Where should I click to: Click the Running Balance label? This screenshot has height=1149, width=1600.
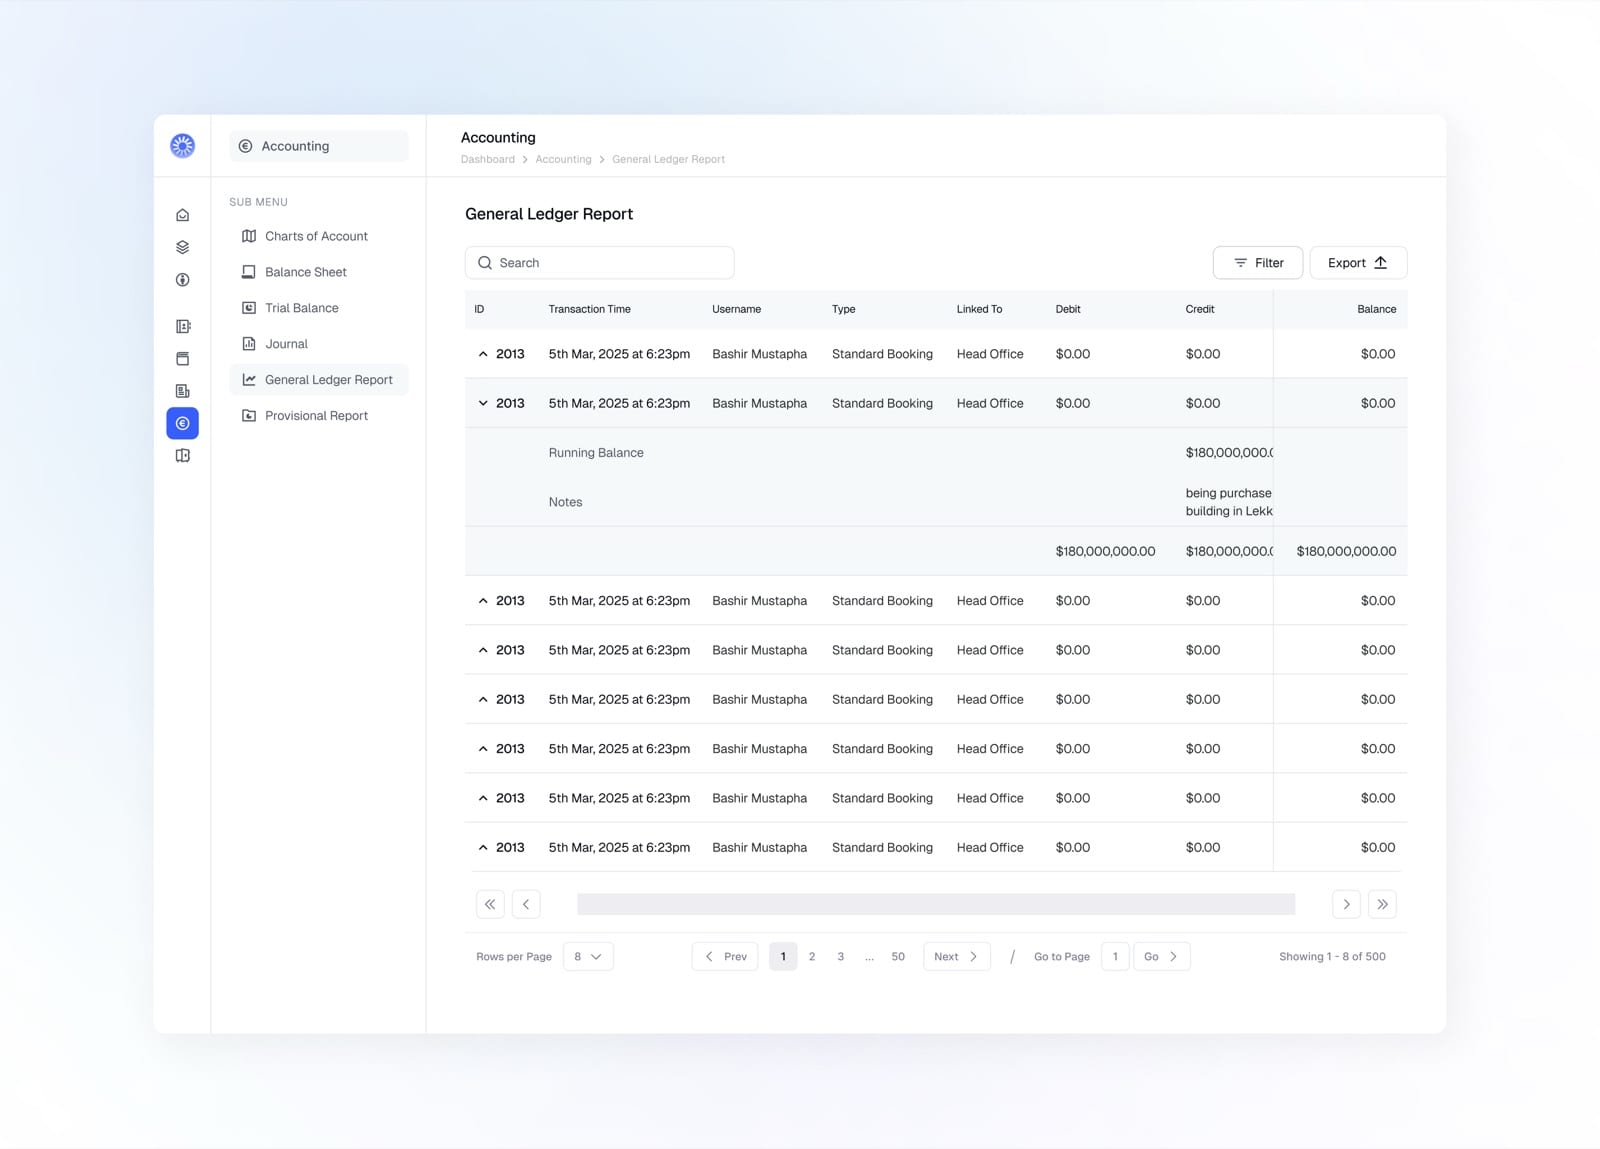coord(596,453)
